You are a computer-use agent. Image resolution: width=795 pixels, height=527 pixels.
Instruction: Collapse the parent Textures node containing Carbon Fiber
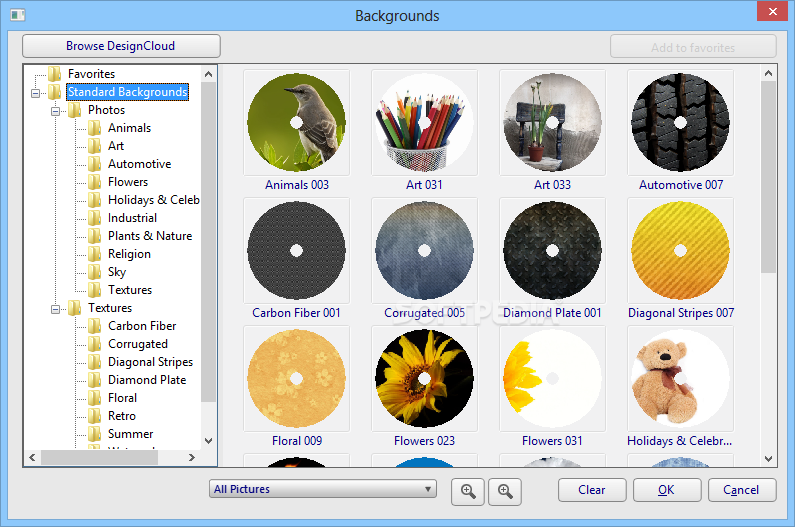[55, 309]
